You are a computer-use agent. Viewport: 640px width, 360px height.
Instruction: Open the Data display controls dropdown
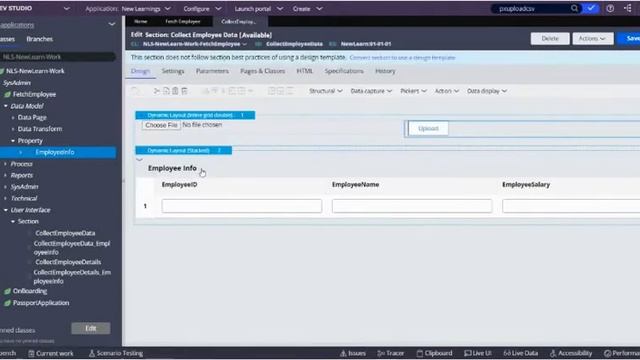pos(487,91)
